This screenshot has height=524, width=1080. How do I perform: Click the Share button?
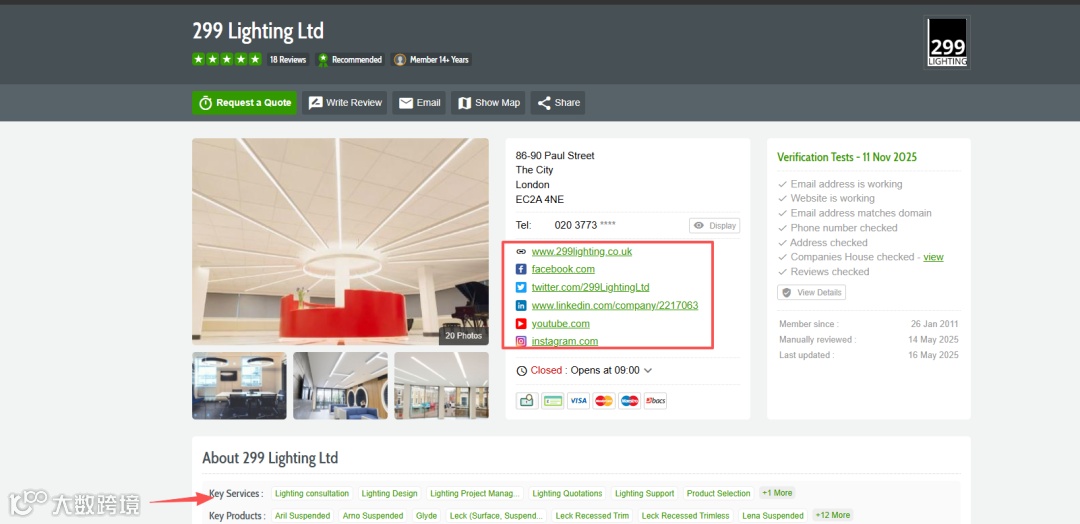pos(558,103)
